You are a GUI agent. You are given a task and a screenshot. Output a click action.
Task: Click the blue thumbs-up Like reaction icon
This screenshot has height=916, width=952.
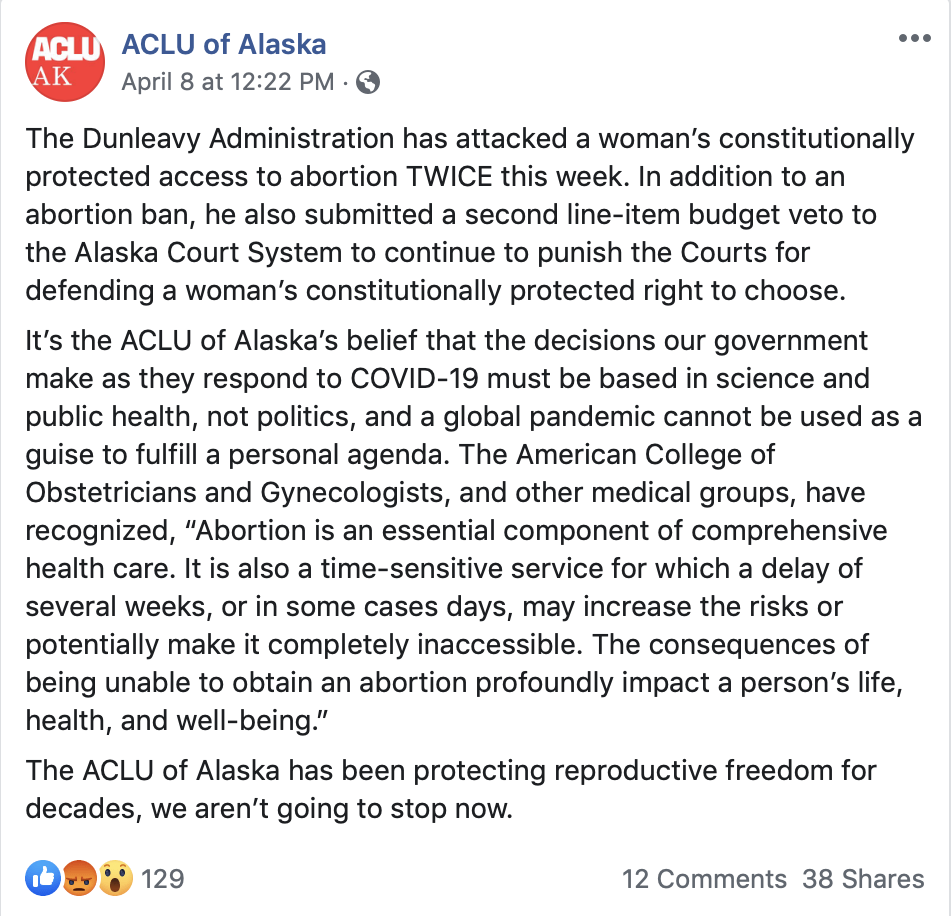(42, 878)
